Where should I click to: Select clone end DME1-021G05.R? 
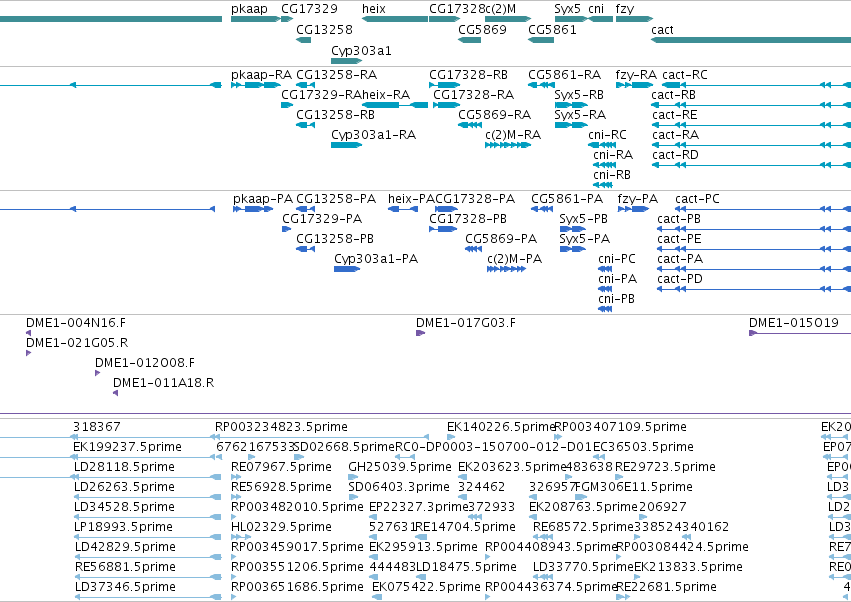point(29,353)
